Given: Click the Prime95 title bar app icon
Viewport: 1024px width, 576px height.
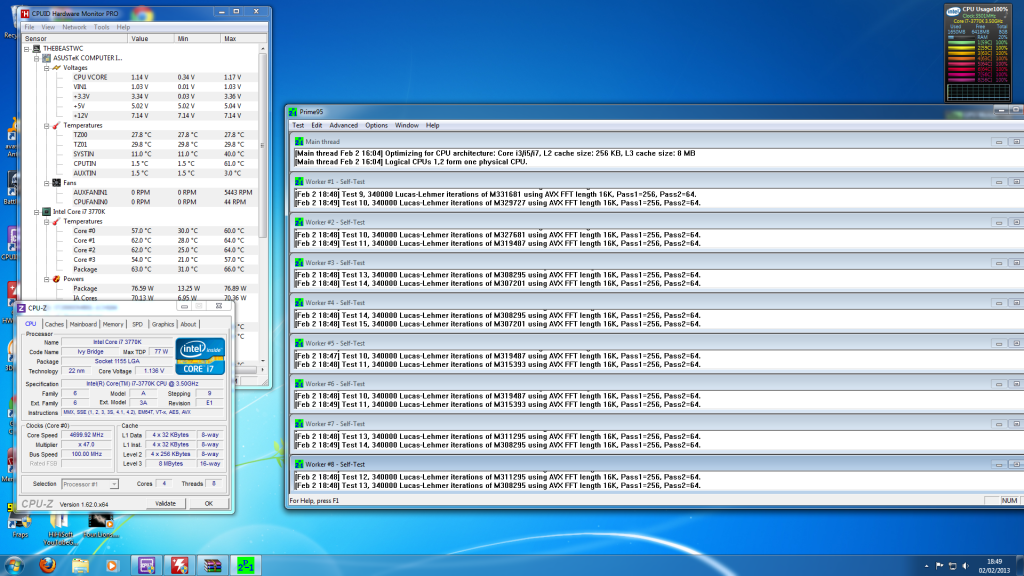Looking at the screenshot, I should (293, 112).
